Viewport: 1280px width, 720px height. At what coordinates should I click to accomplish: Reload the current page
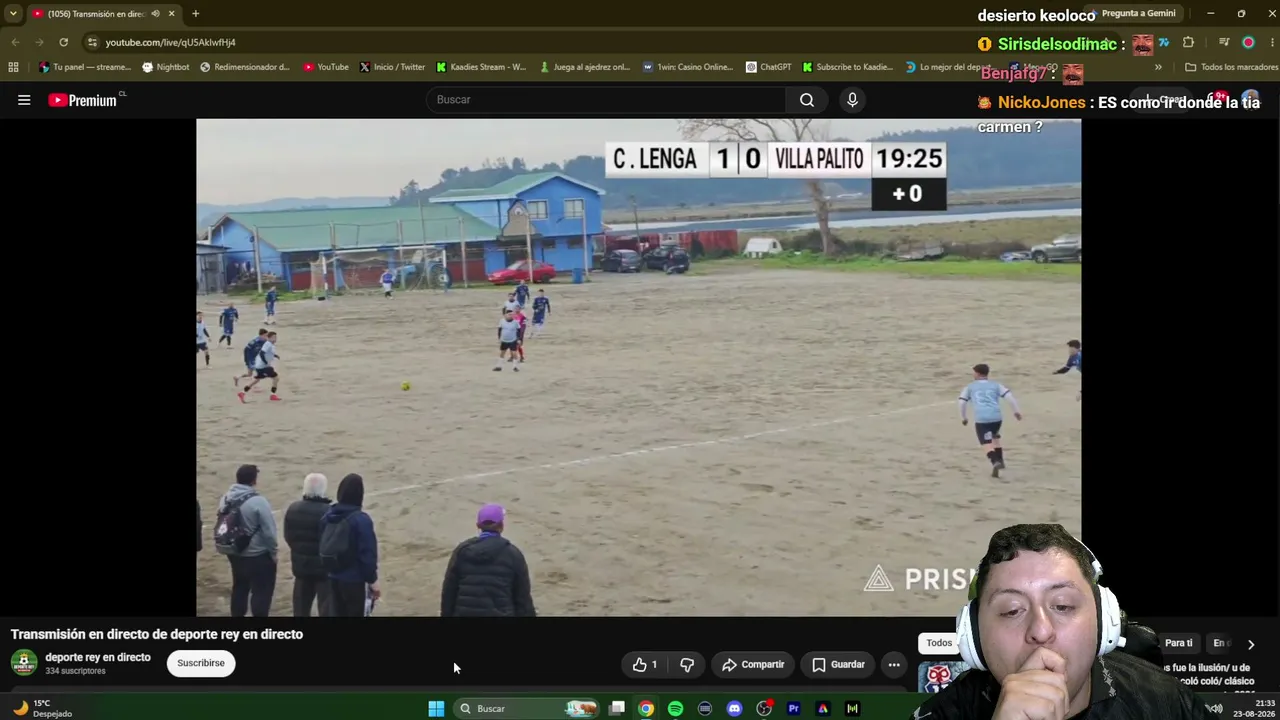point(63,42)
